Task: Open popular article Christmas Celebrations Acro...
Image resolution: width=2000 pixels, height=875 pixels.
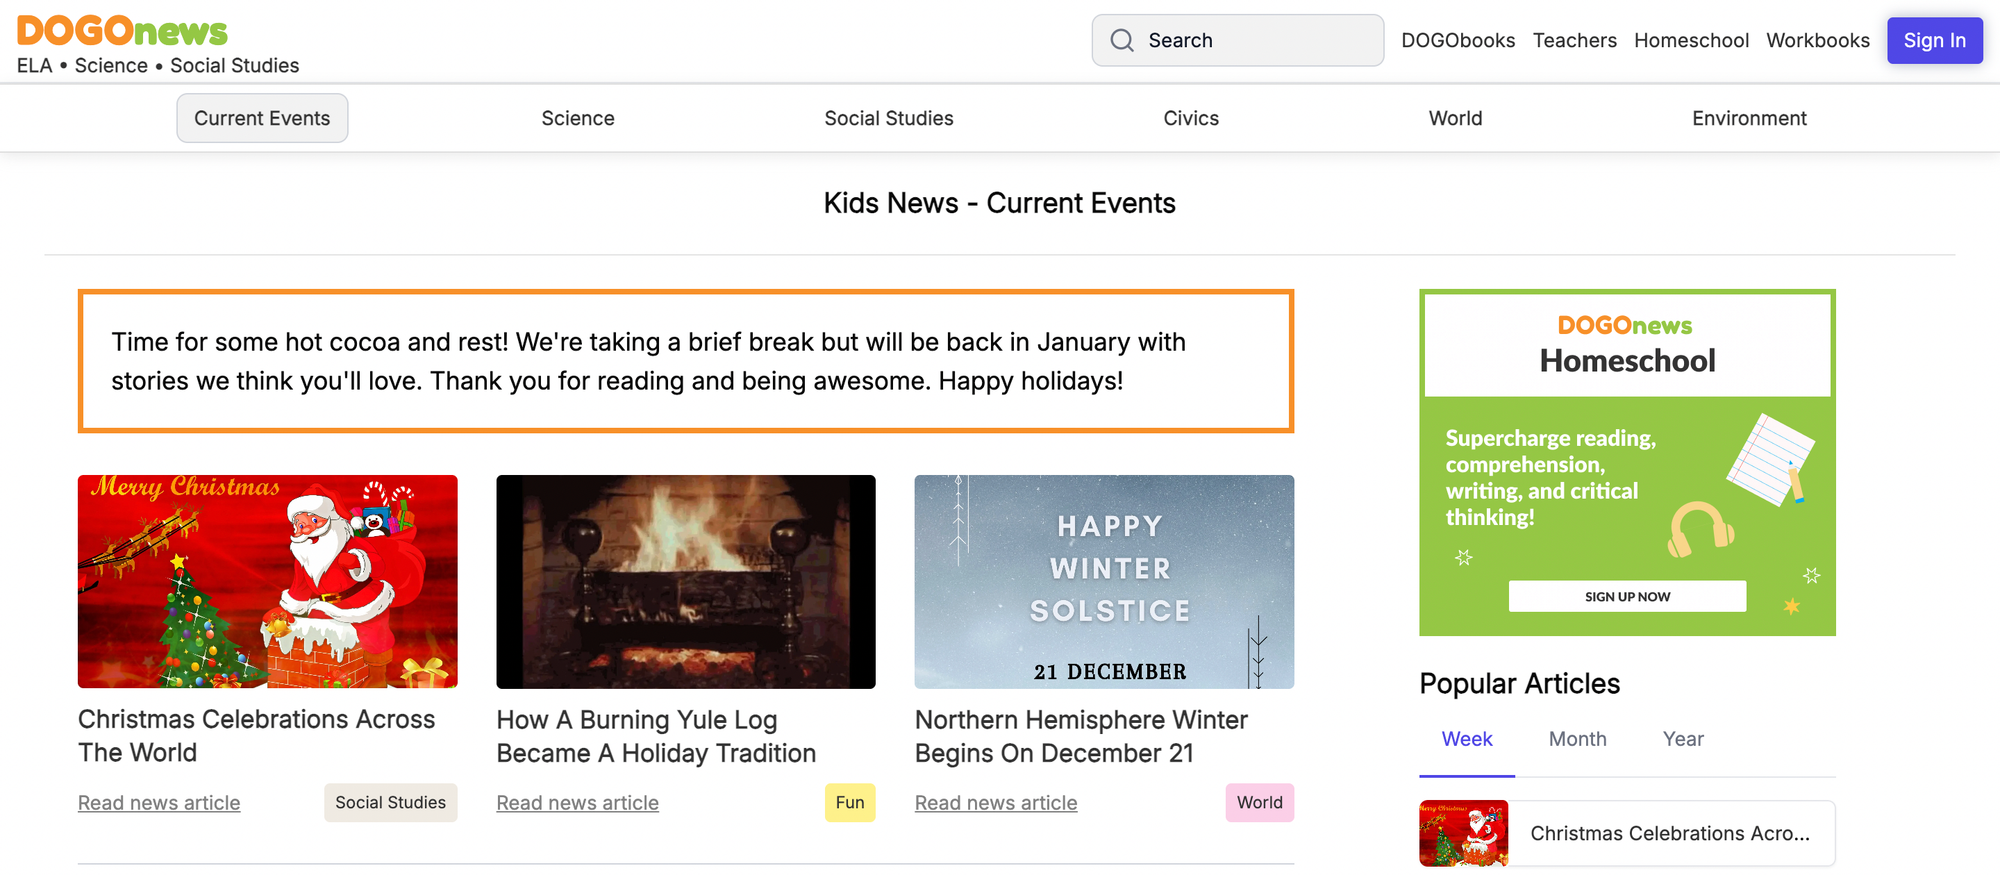Action: (1670, 833)
